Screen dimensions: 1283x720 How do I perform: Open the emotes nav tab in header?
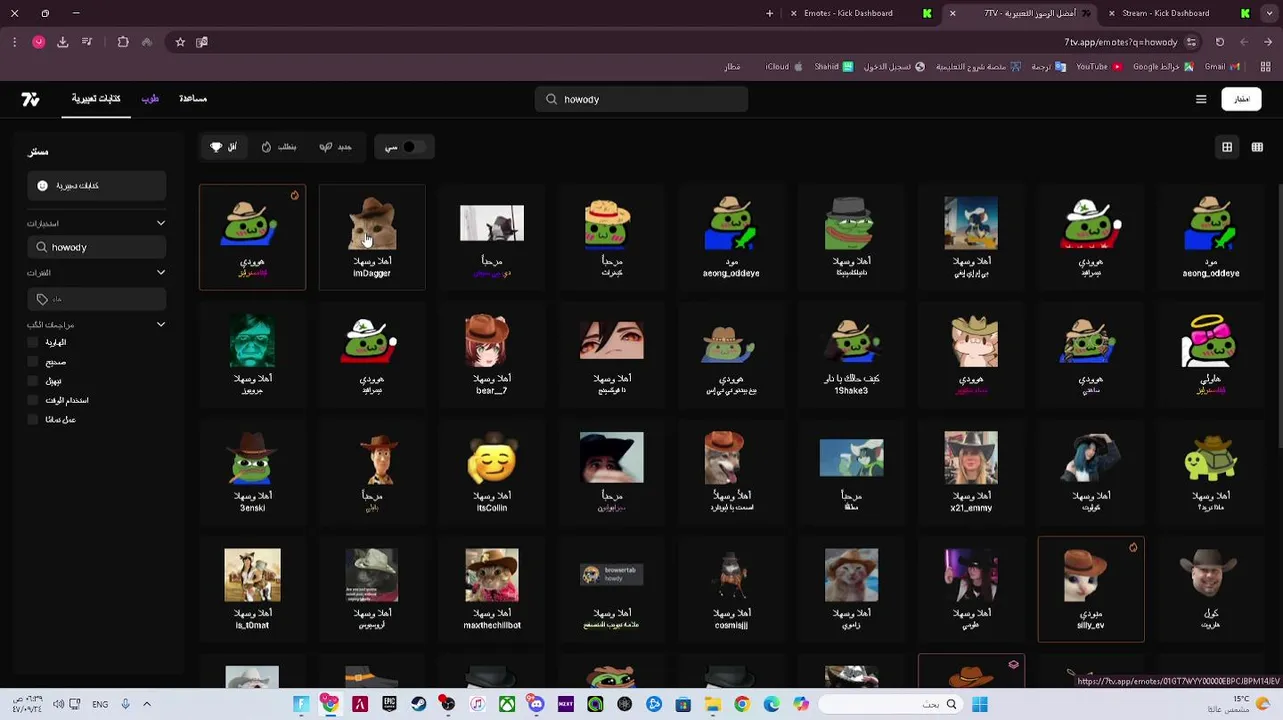(96, 98)
